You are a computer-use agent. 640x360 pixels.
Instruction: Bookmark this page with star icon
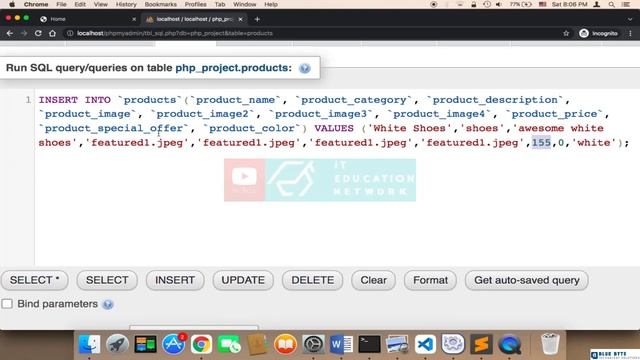(x=566, y=33)
